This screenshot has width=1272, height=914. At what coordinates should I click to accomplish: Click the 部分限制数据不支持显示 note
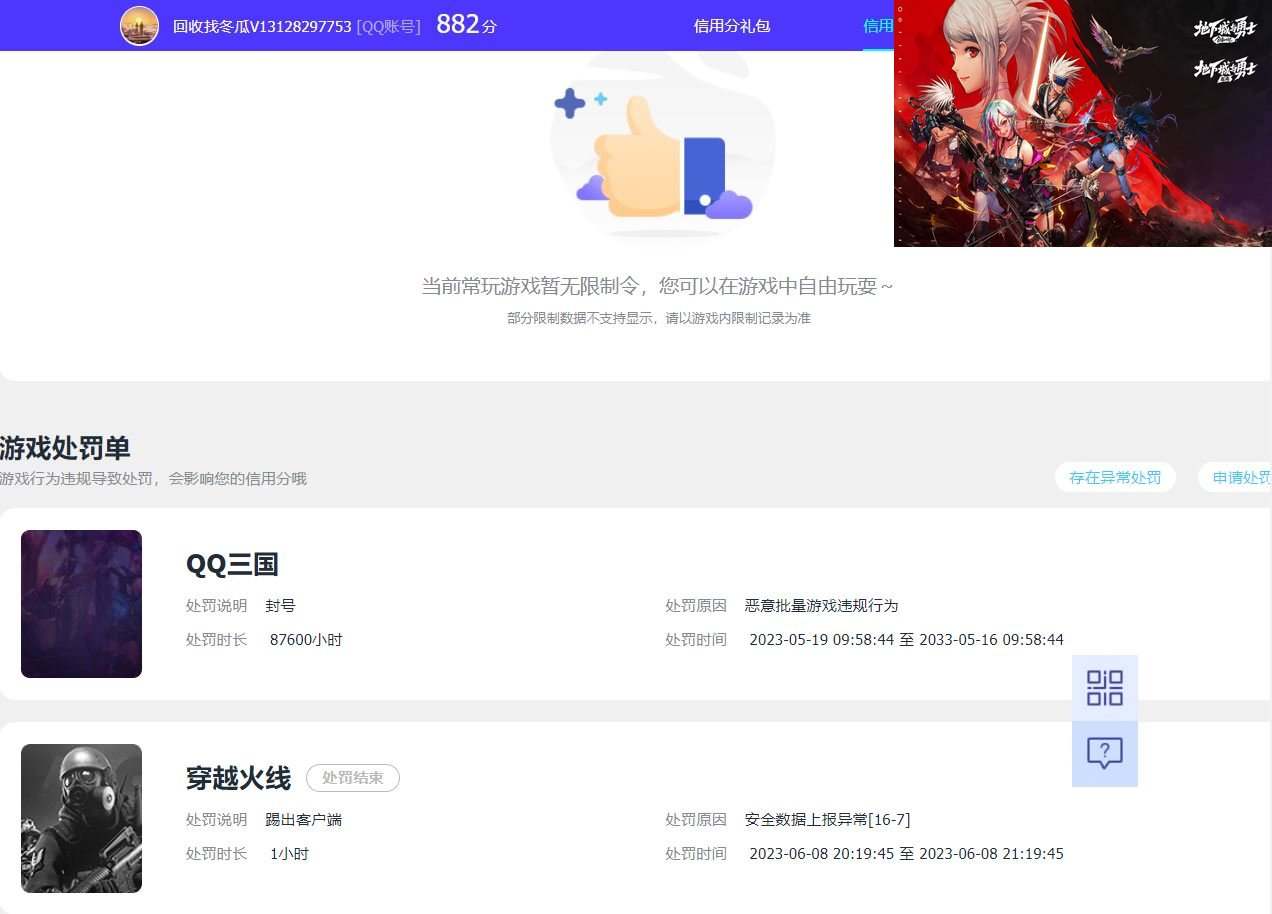659,319
